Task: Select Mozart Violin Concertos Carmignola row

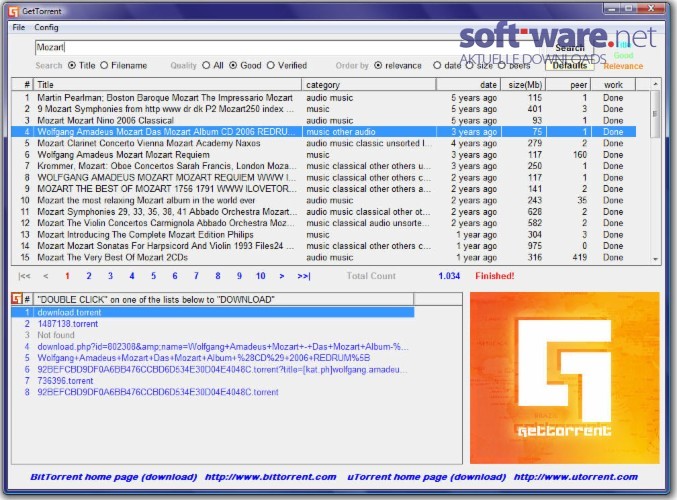Action: click(324, 223)
